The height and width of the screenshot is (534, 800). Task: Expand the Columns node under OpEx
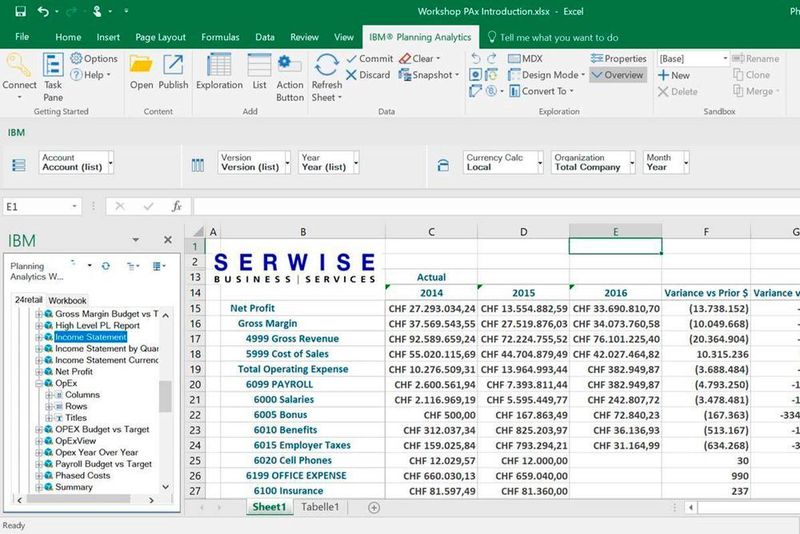48,395
